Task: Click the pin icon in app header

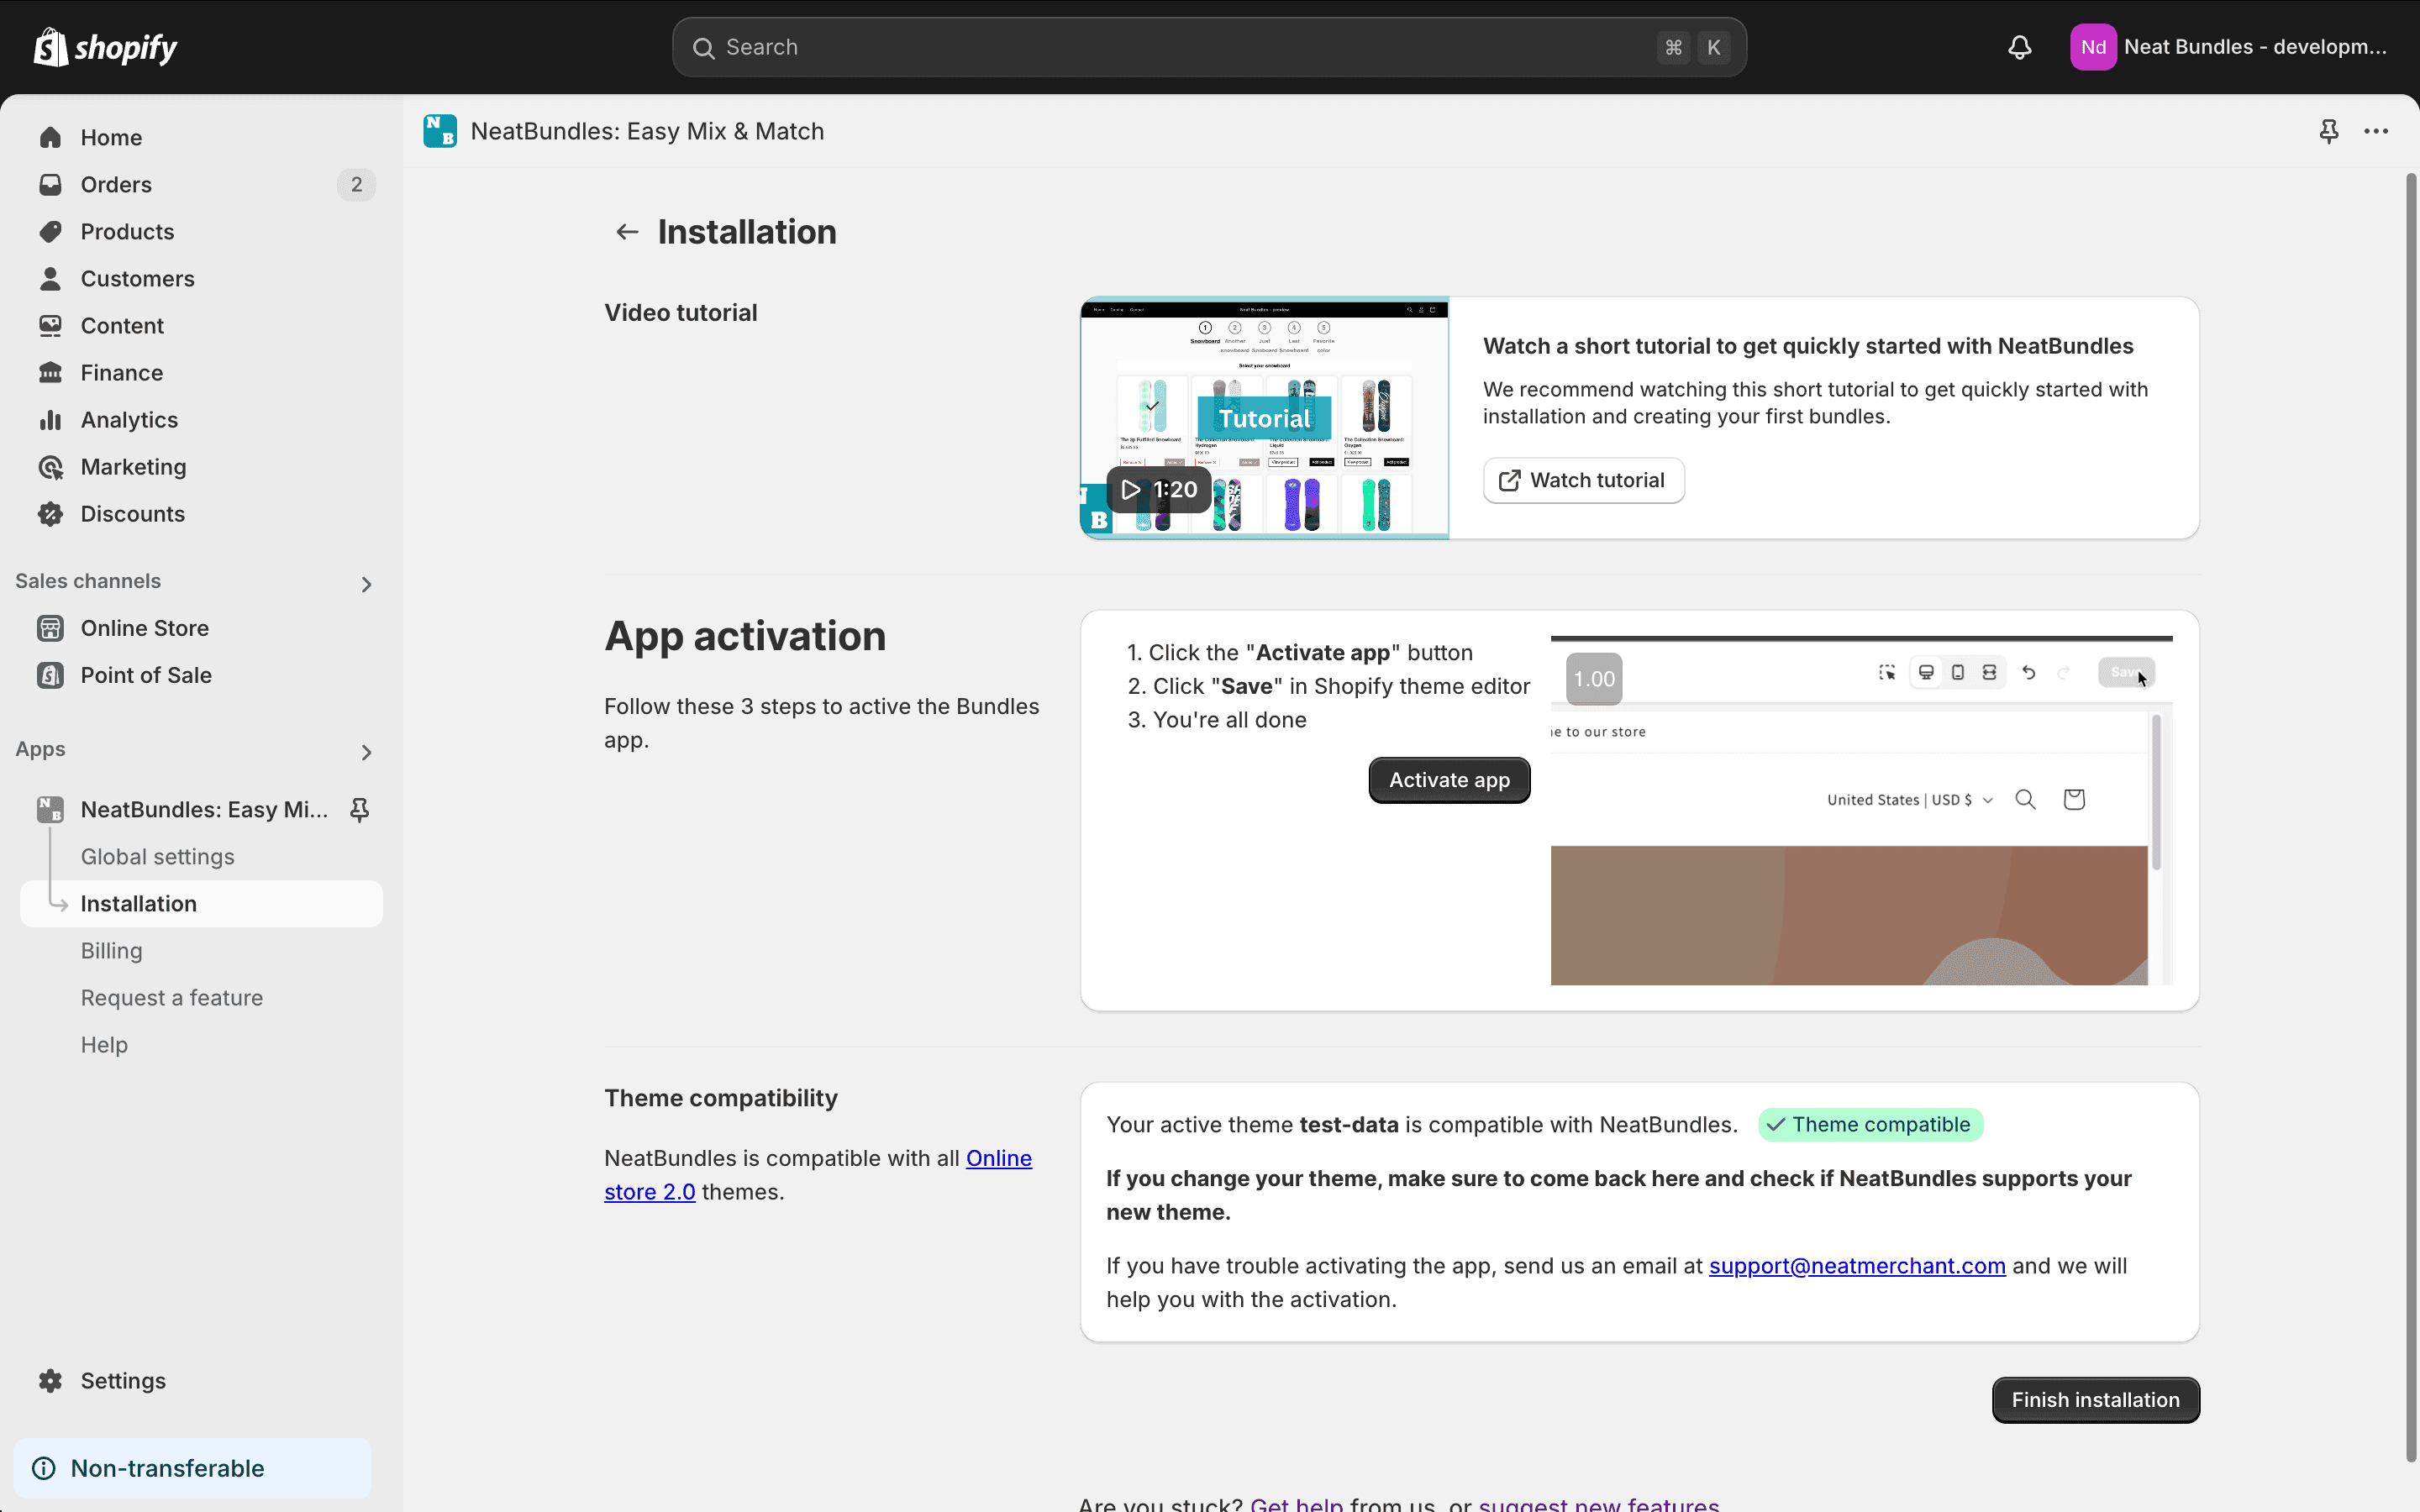Action: coord(2329,131)
